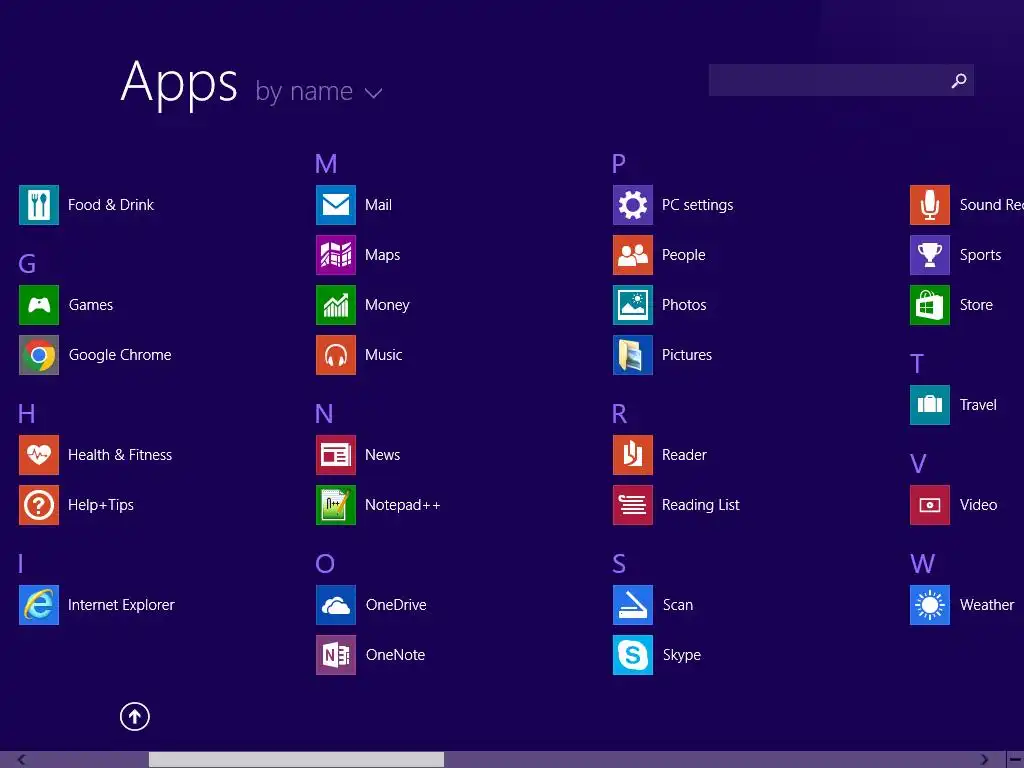Click the letter P group header

click(x=618, y=164)
